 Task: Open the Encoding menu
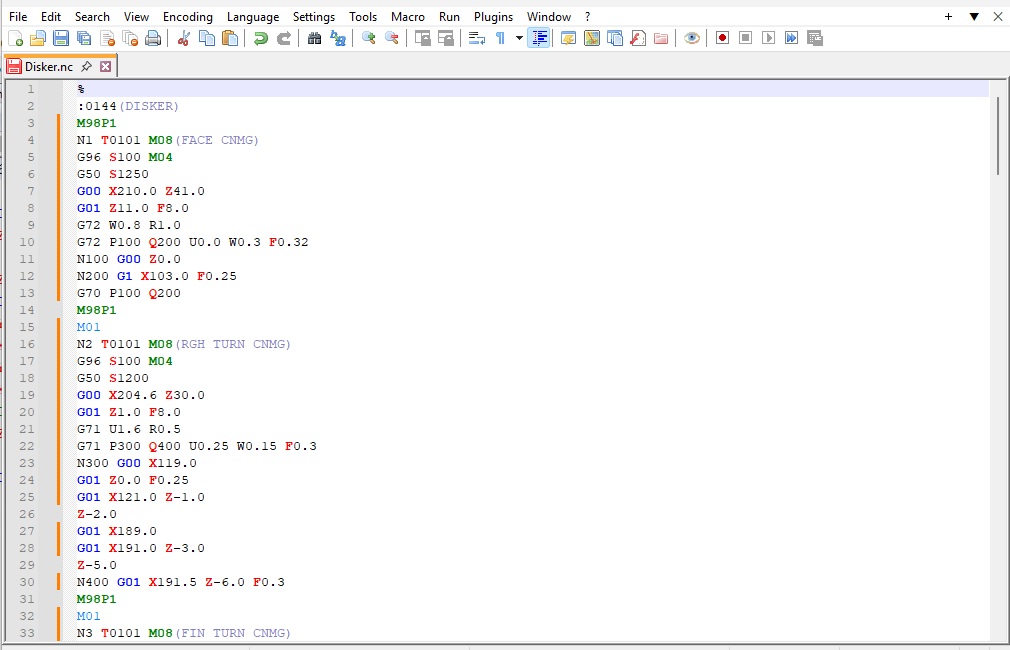(x=188, y=16)
